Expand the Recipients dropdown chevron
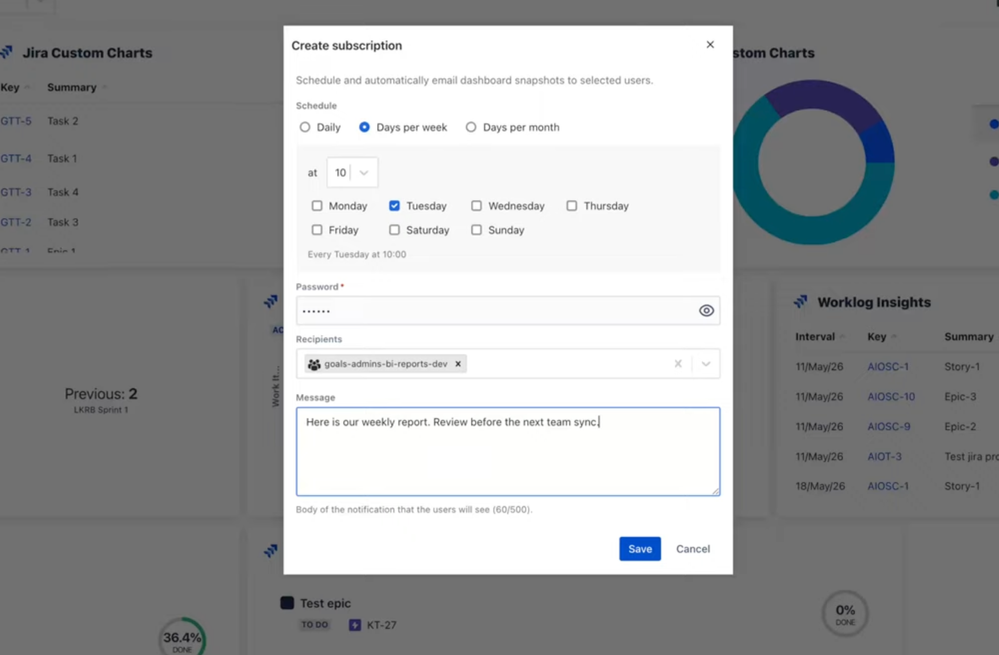The width and height of the screenshot is (999, 655). point(706,364)
